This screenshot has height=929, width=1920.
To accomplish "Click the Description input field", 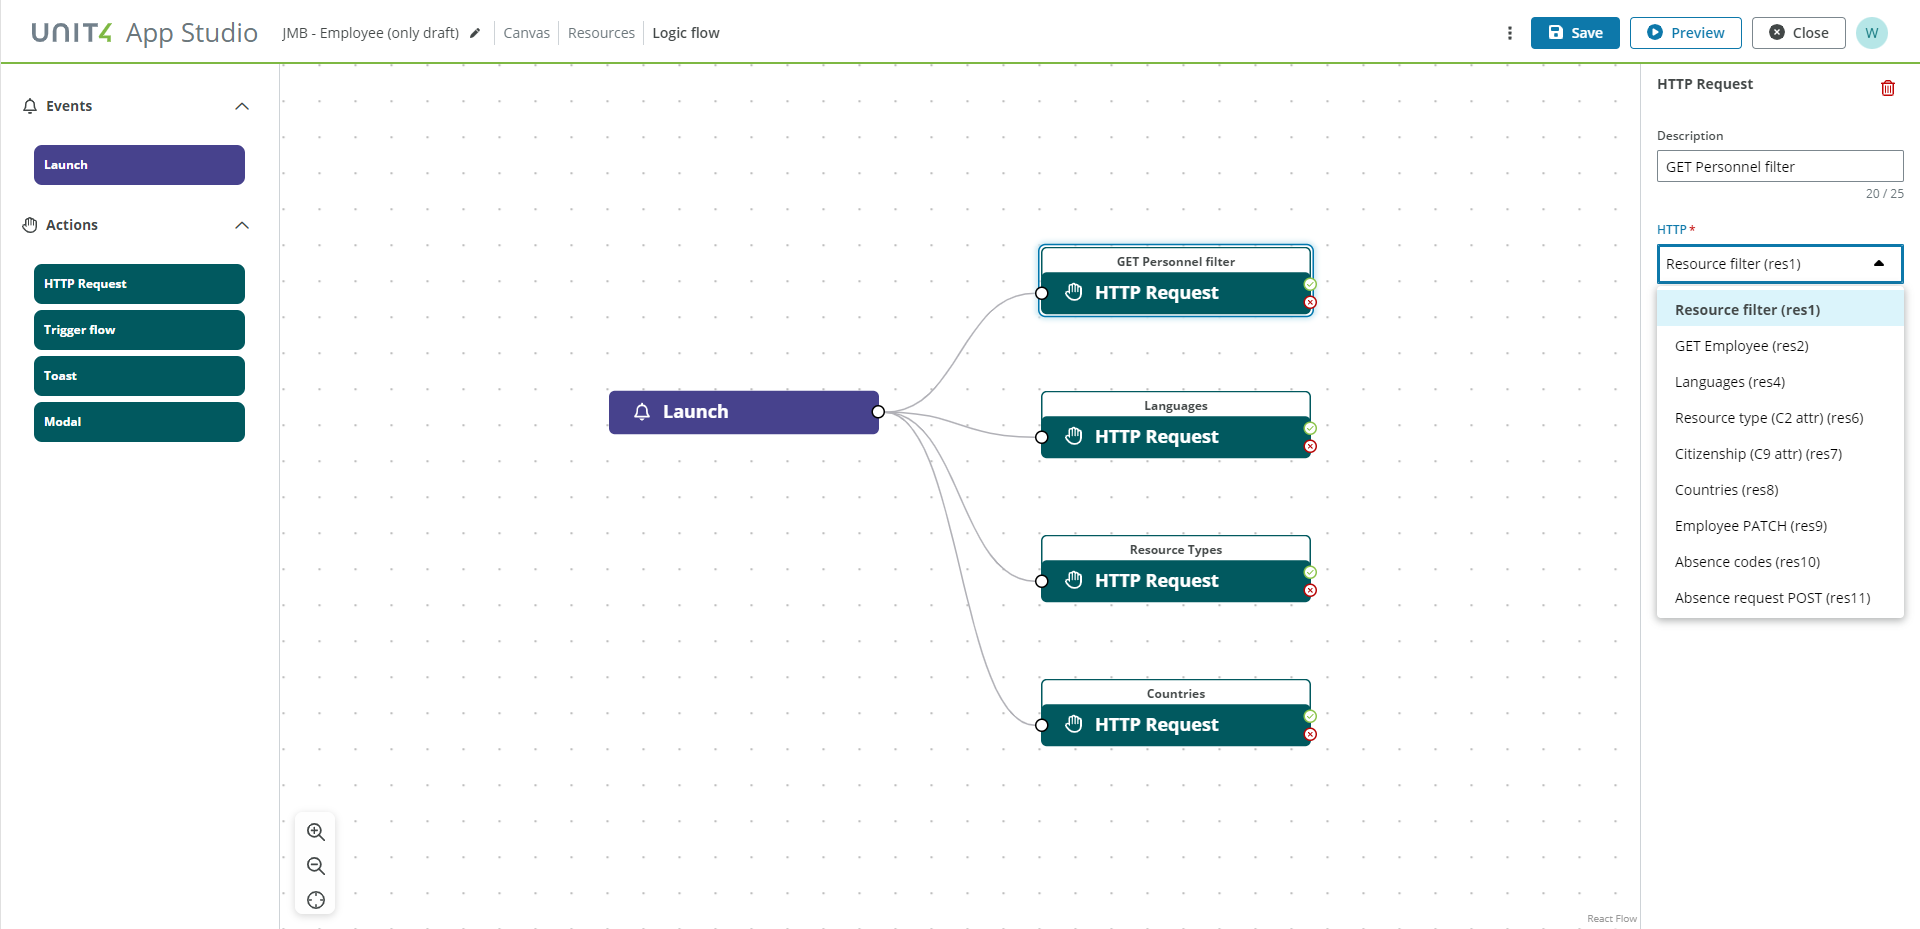I will (x=1780, y=166).
